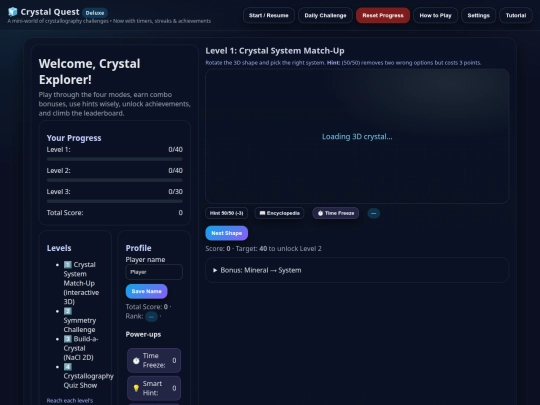This screenshot has width=540, height=405.
Task: Click the number 1 badge in Levels list
Action: click(x=68, y=264)
